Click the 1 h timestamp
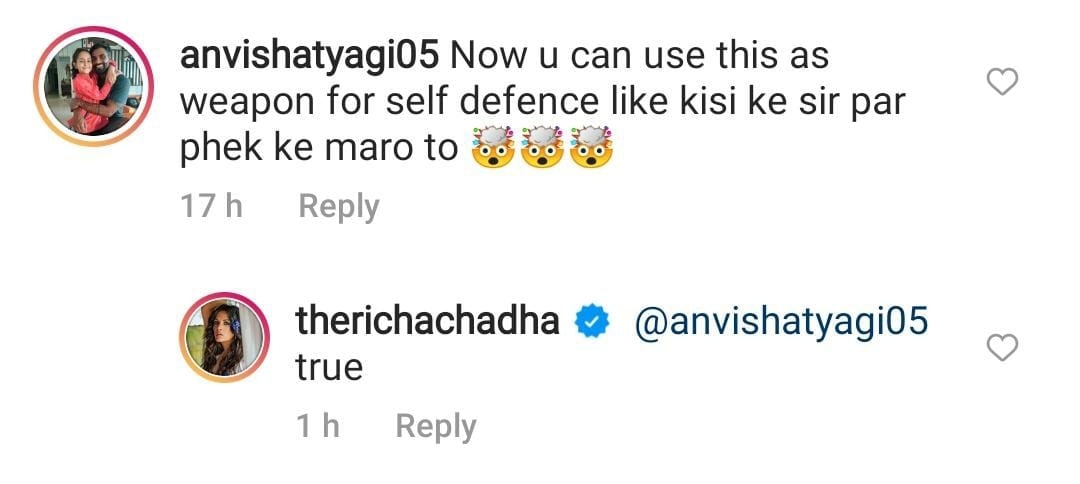Viewport: 1080px width, 484px height. pos(318,427)
